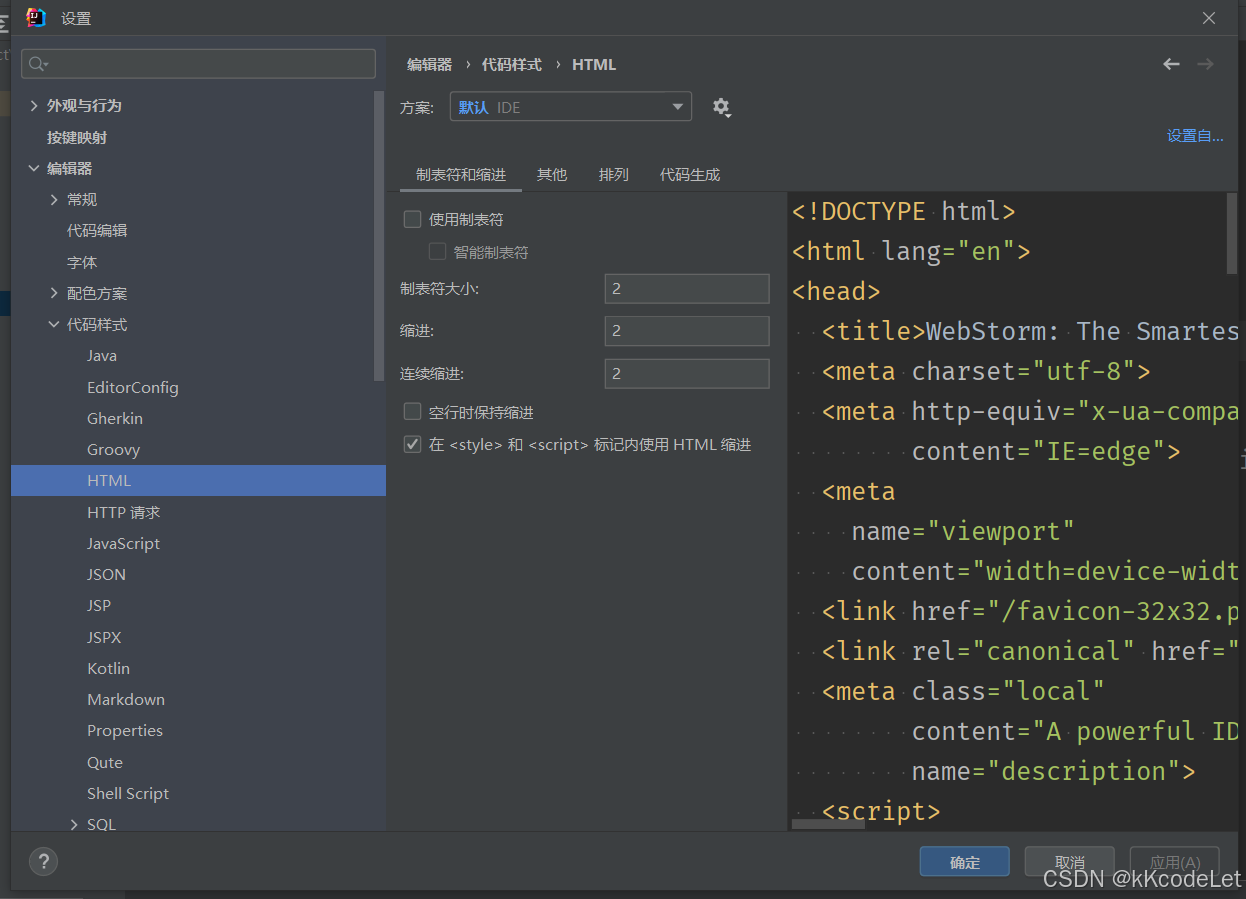Click the settings tree vertical scrollbar

tap(379, 235)
